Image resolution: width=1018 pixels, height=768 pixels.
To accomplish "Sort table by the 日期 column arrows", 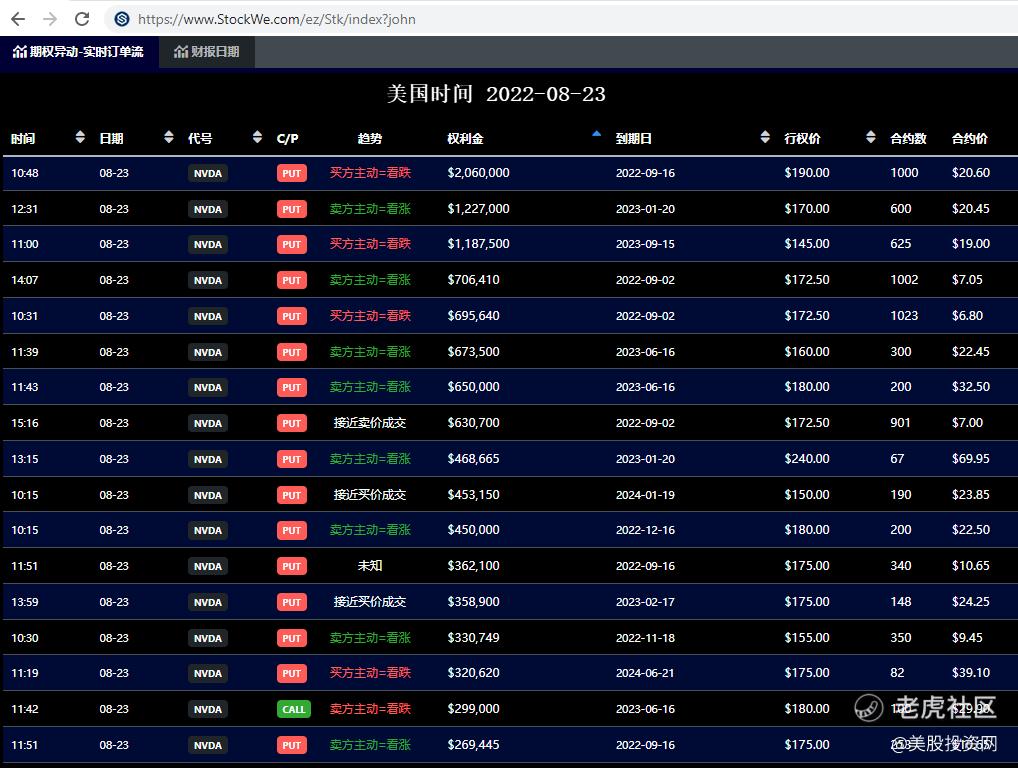I will (169, 137).
